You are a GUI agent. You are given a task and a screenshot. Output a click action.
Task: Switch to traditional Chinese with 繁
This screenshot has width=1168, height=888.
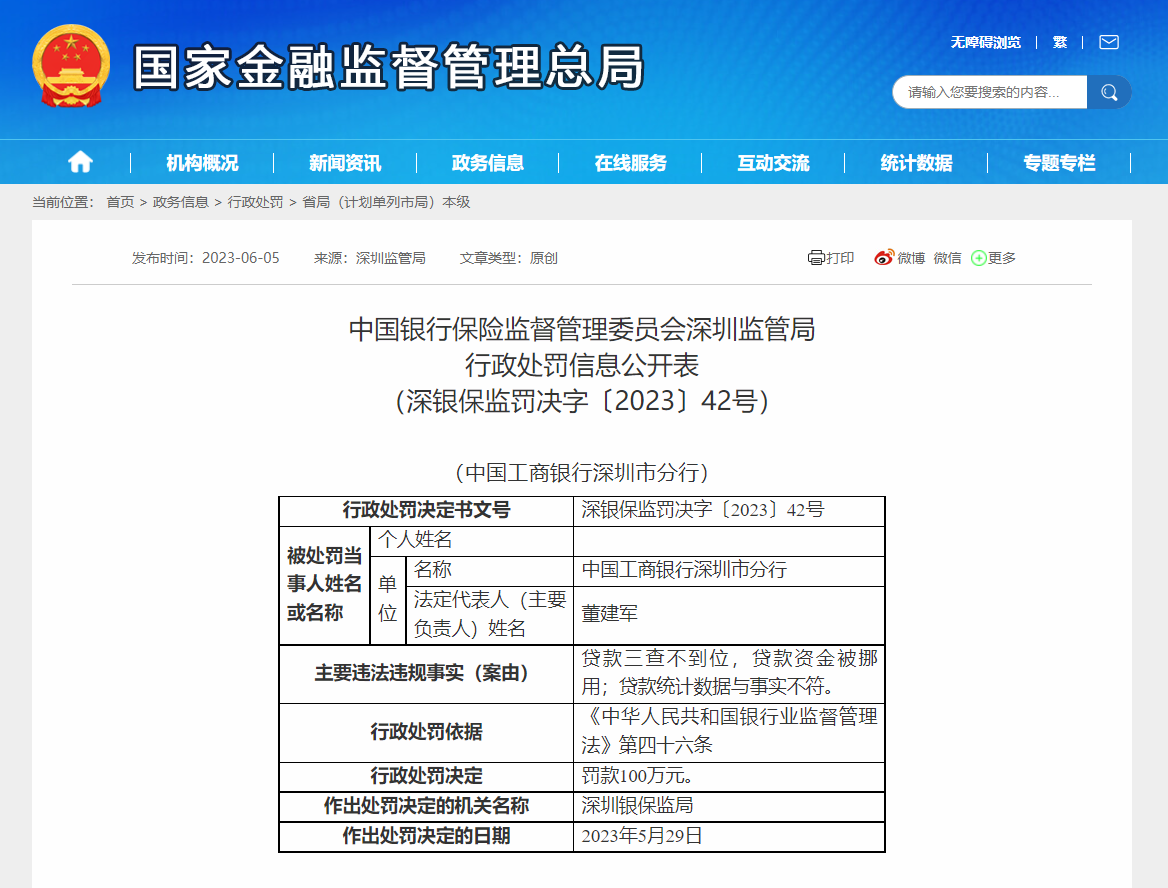(x=1060, y=42)
